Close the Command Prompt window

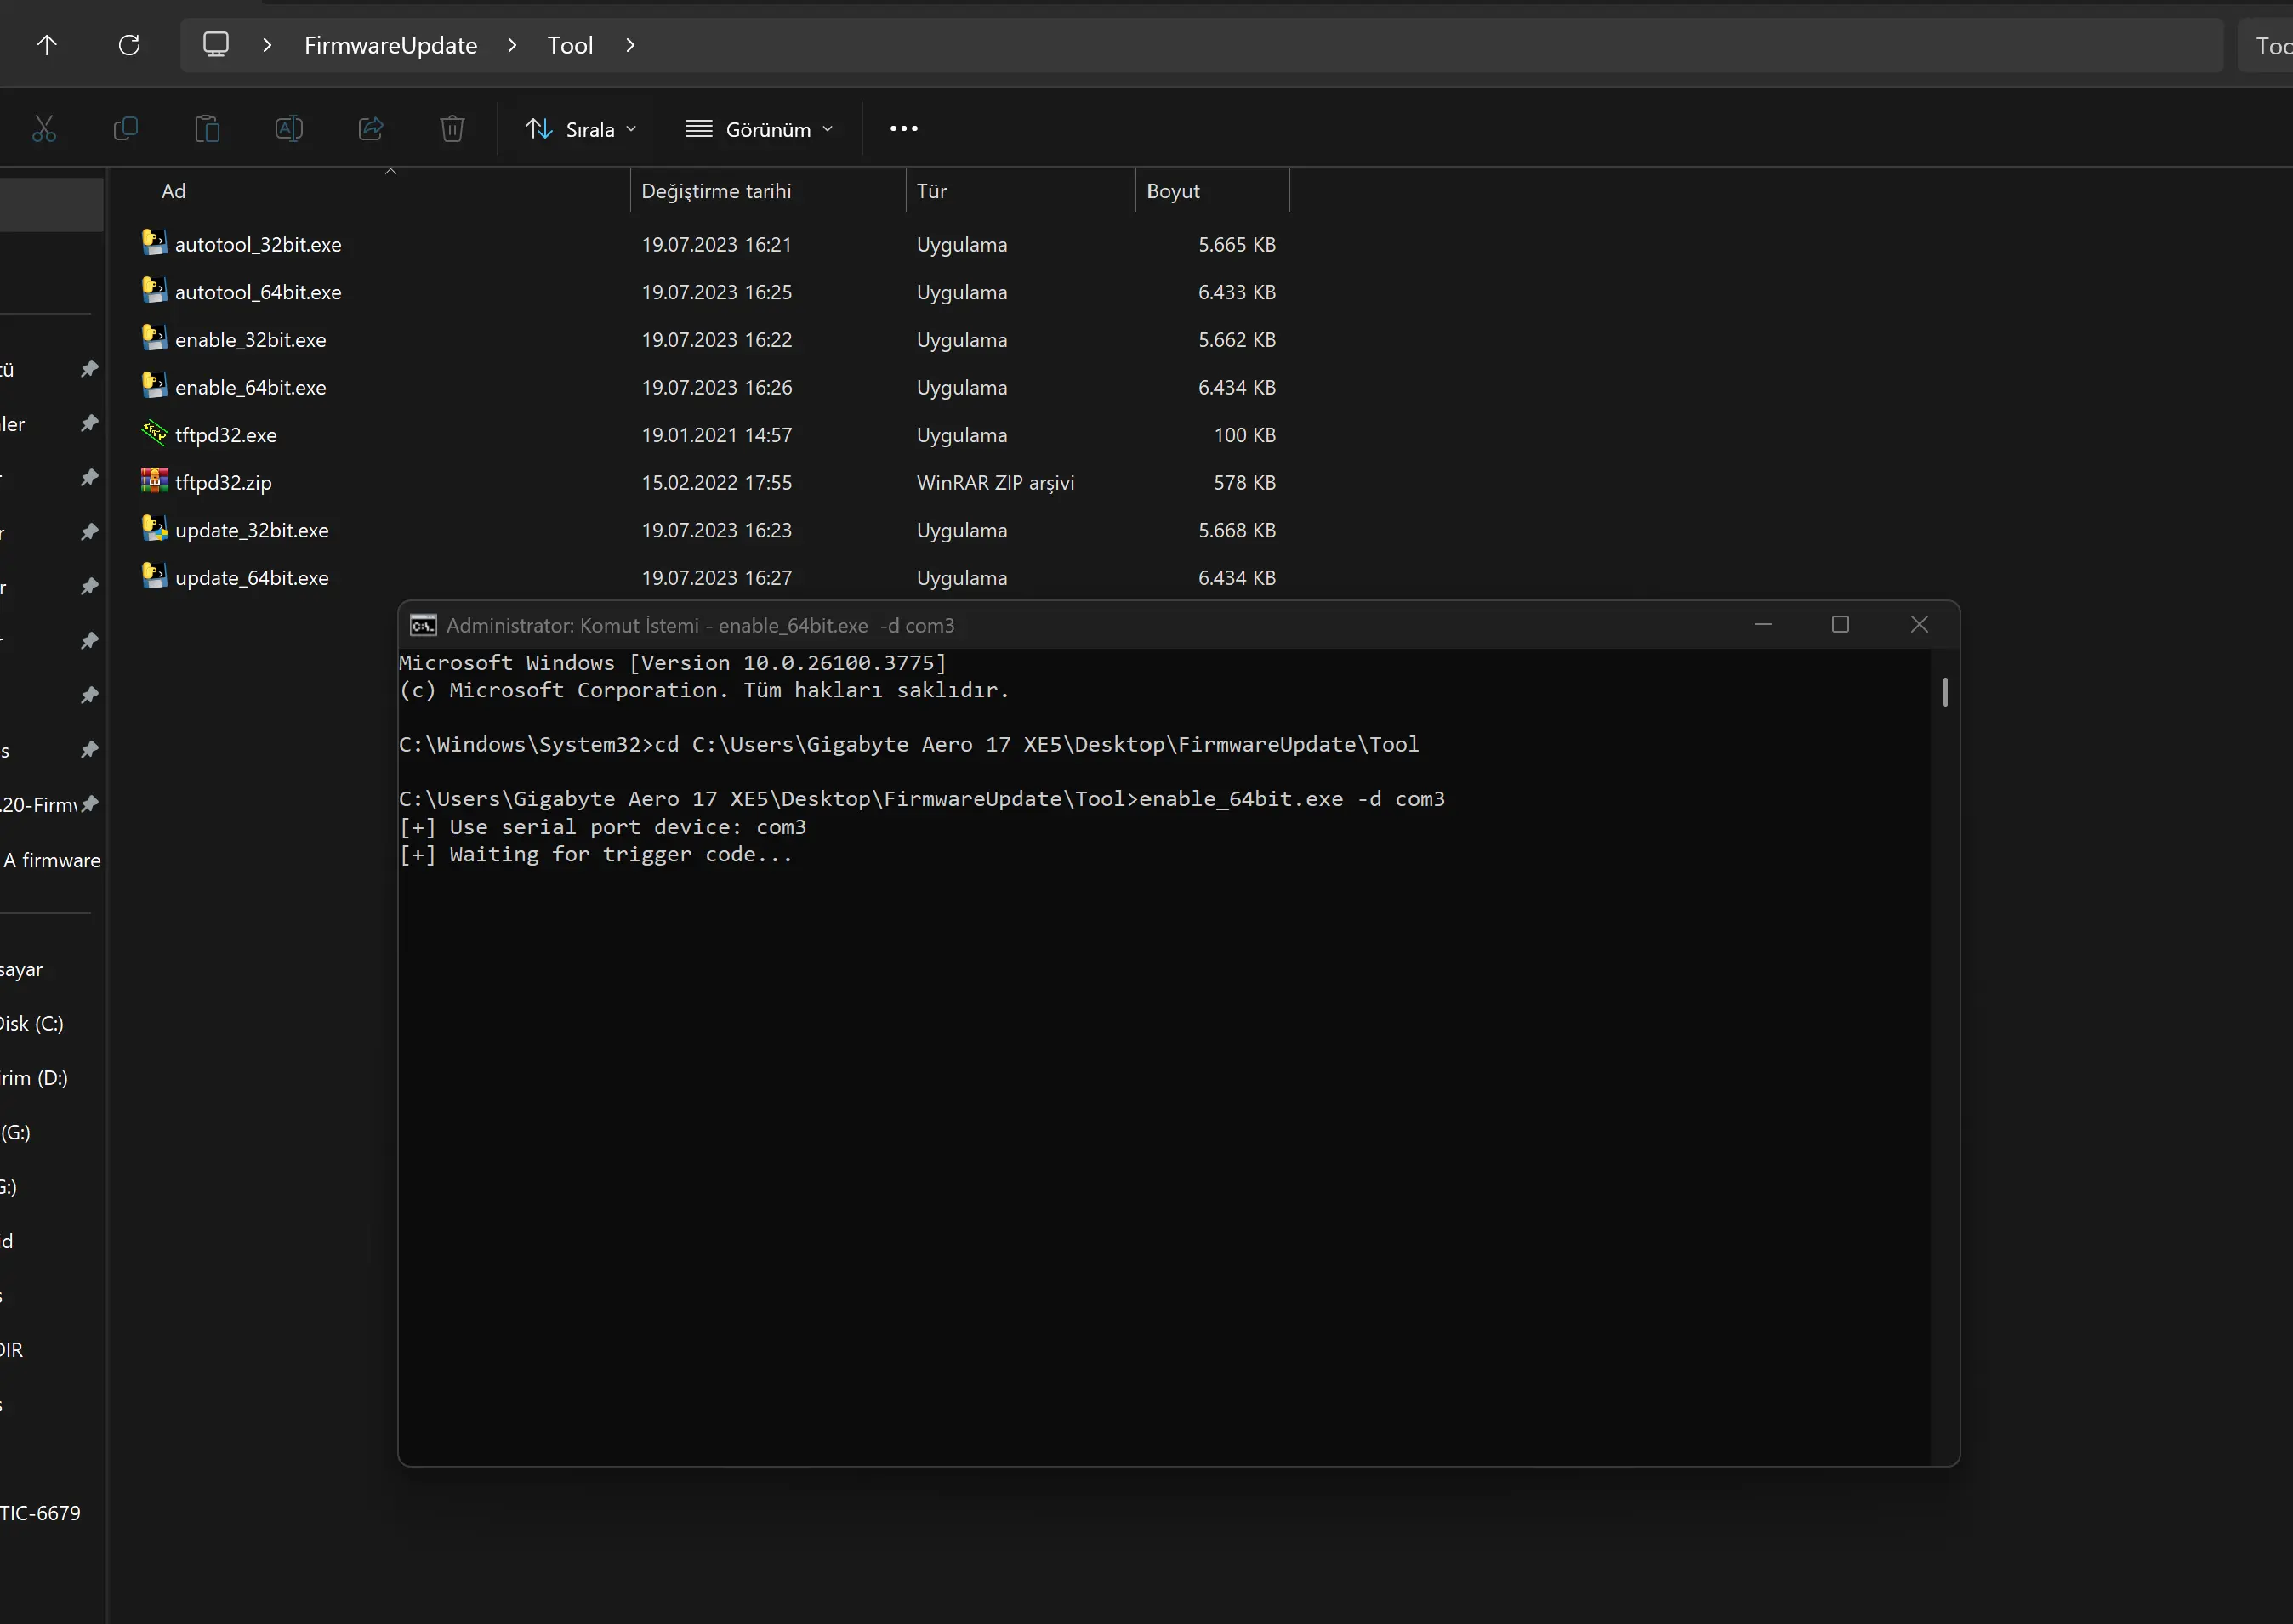1919,625
